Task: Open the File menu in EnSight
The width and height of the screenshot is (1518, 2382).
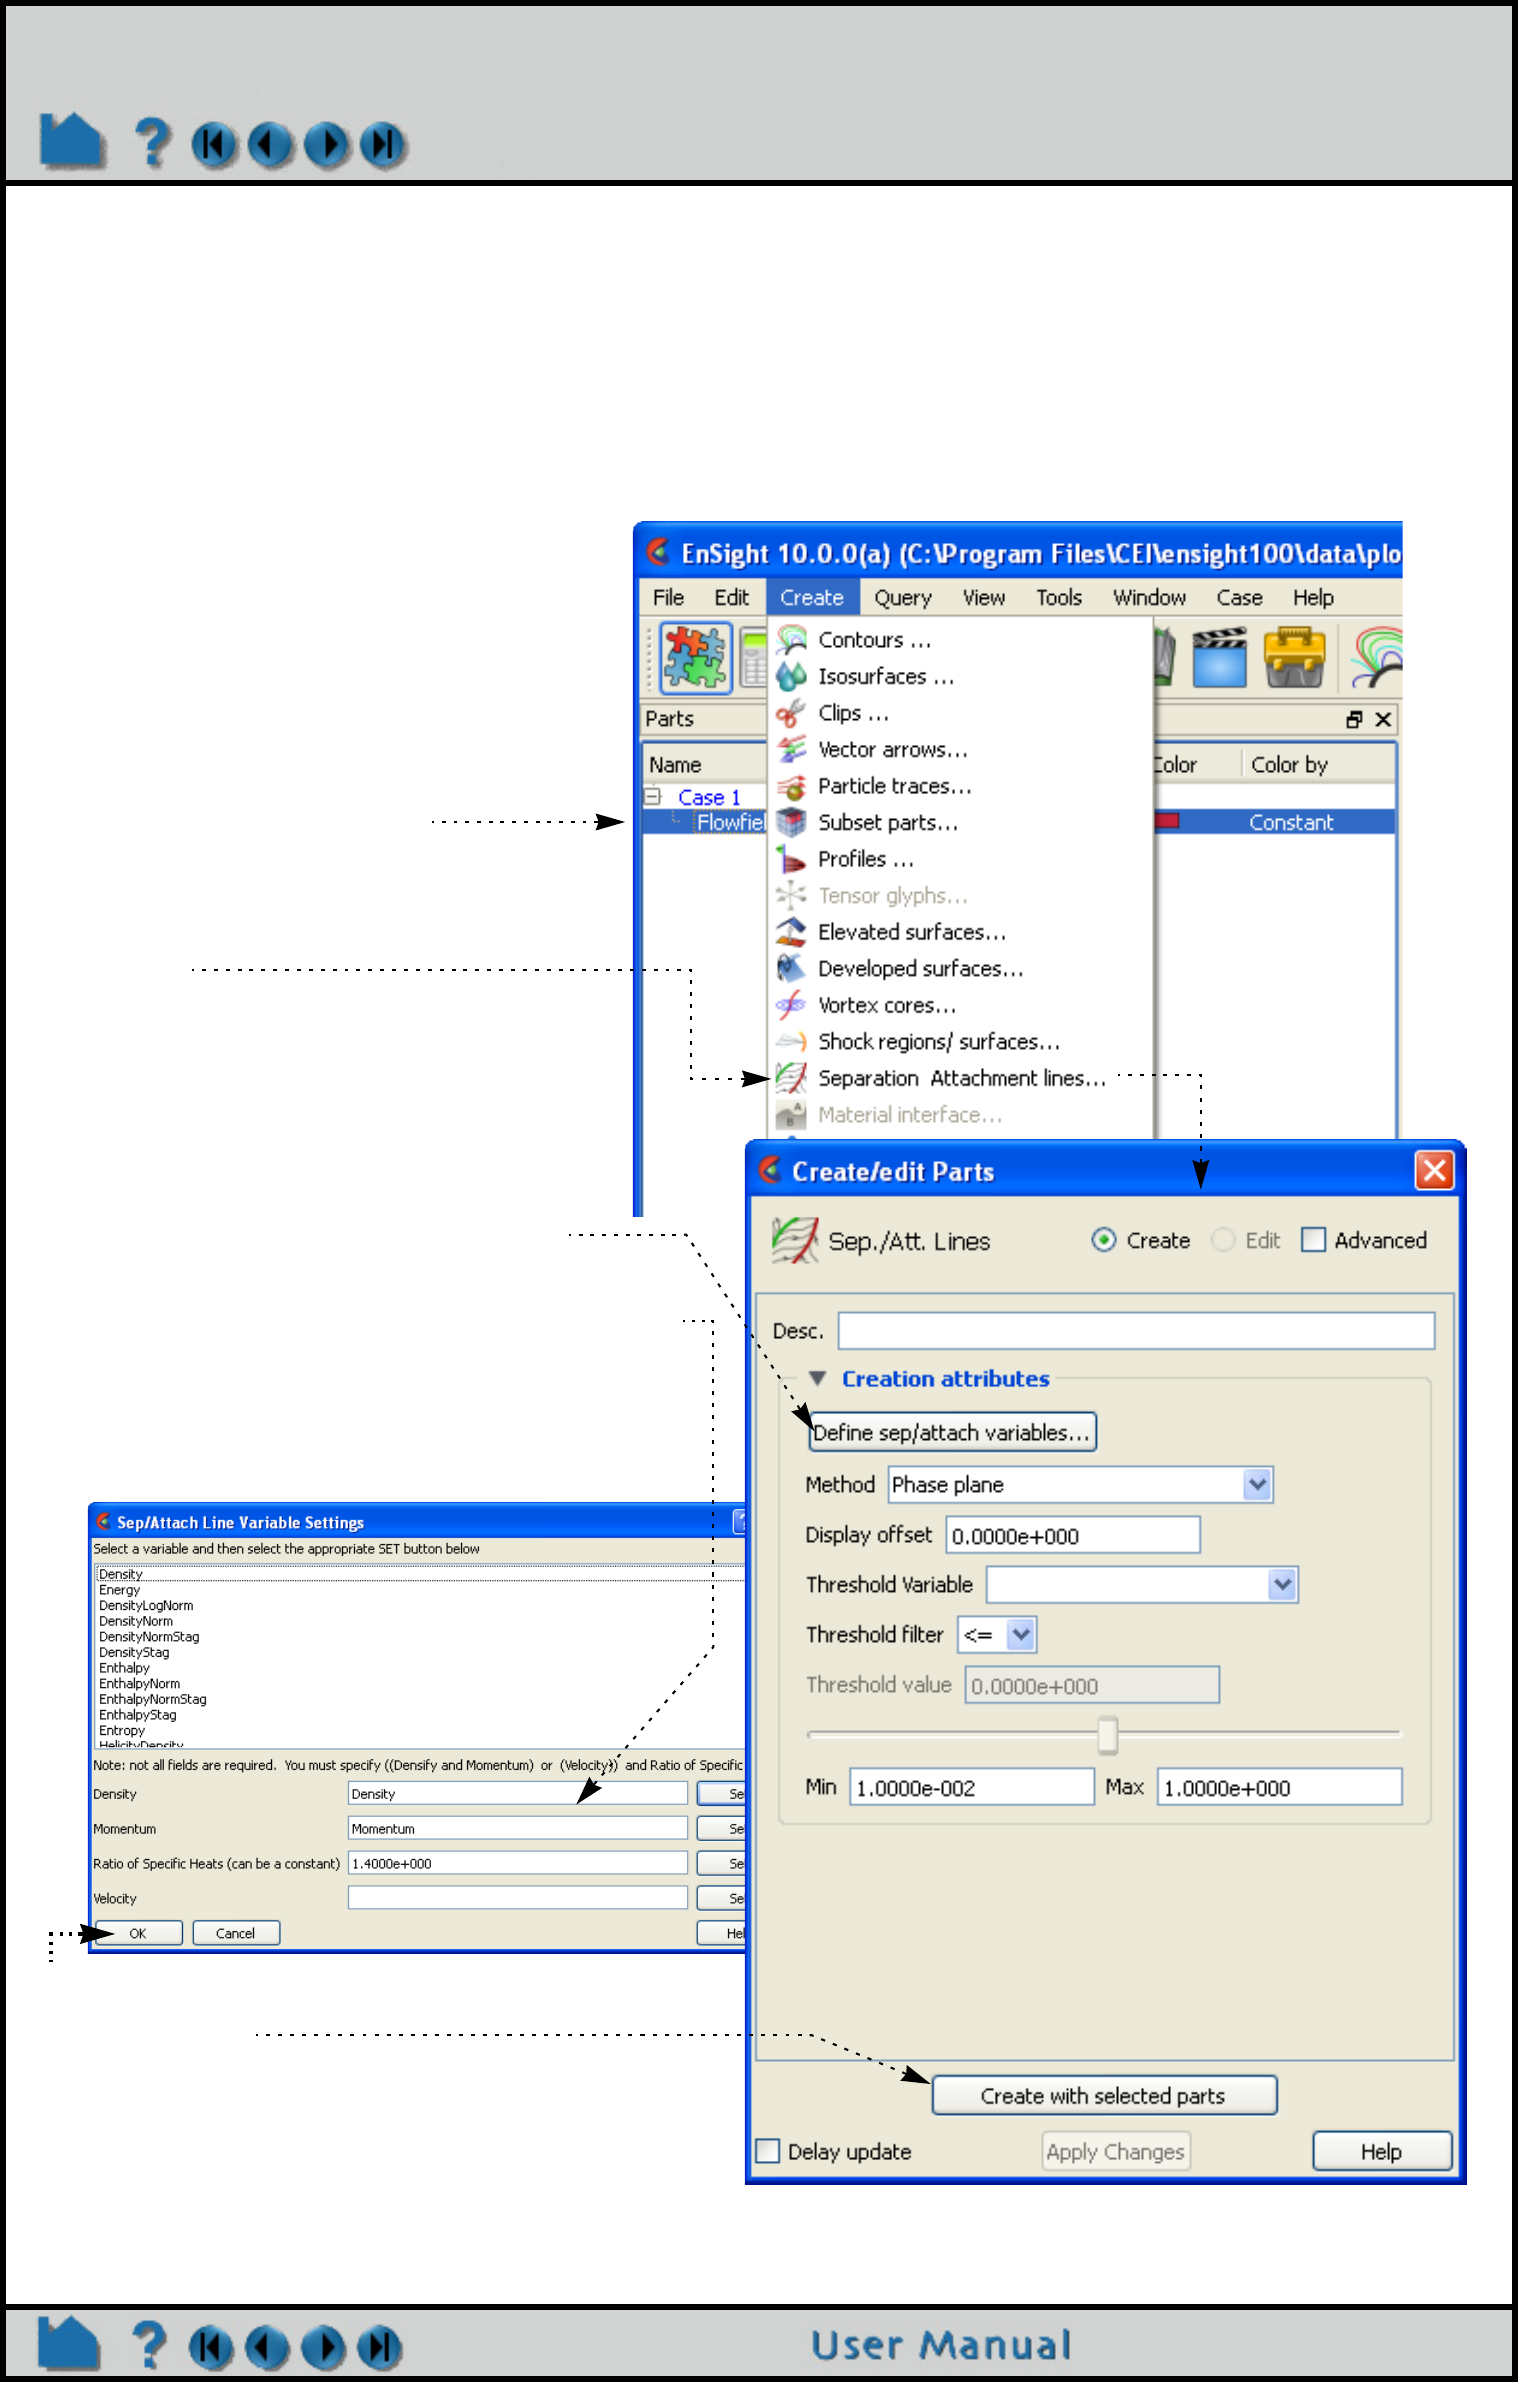Action: (668, 597)
